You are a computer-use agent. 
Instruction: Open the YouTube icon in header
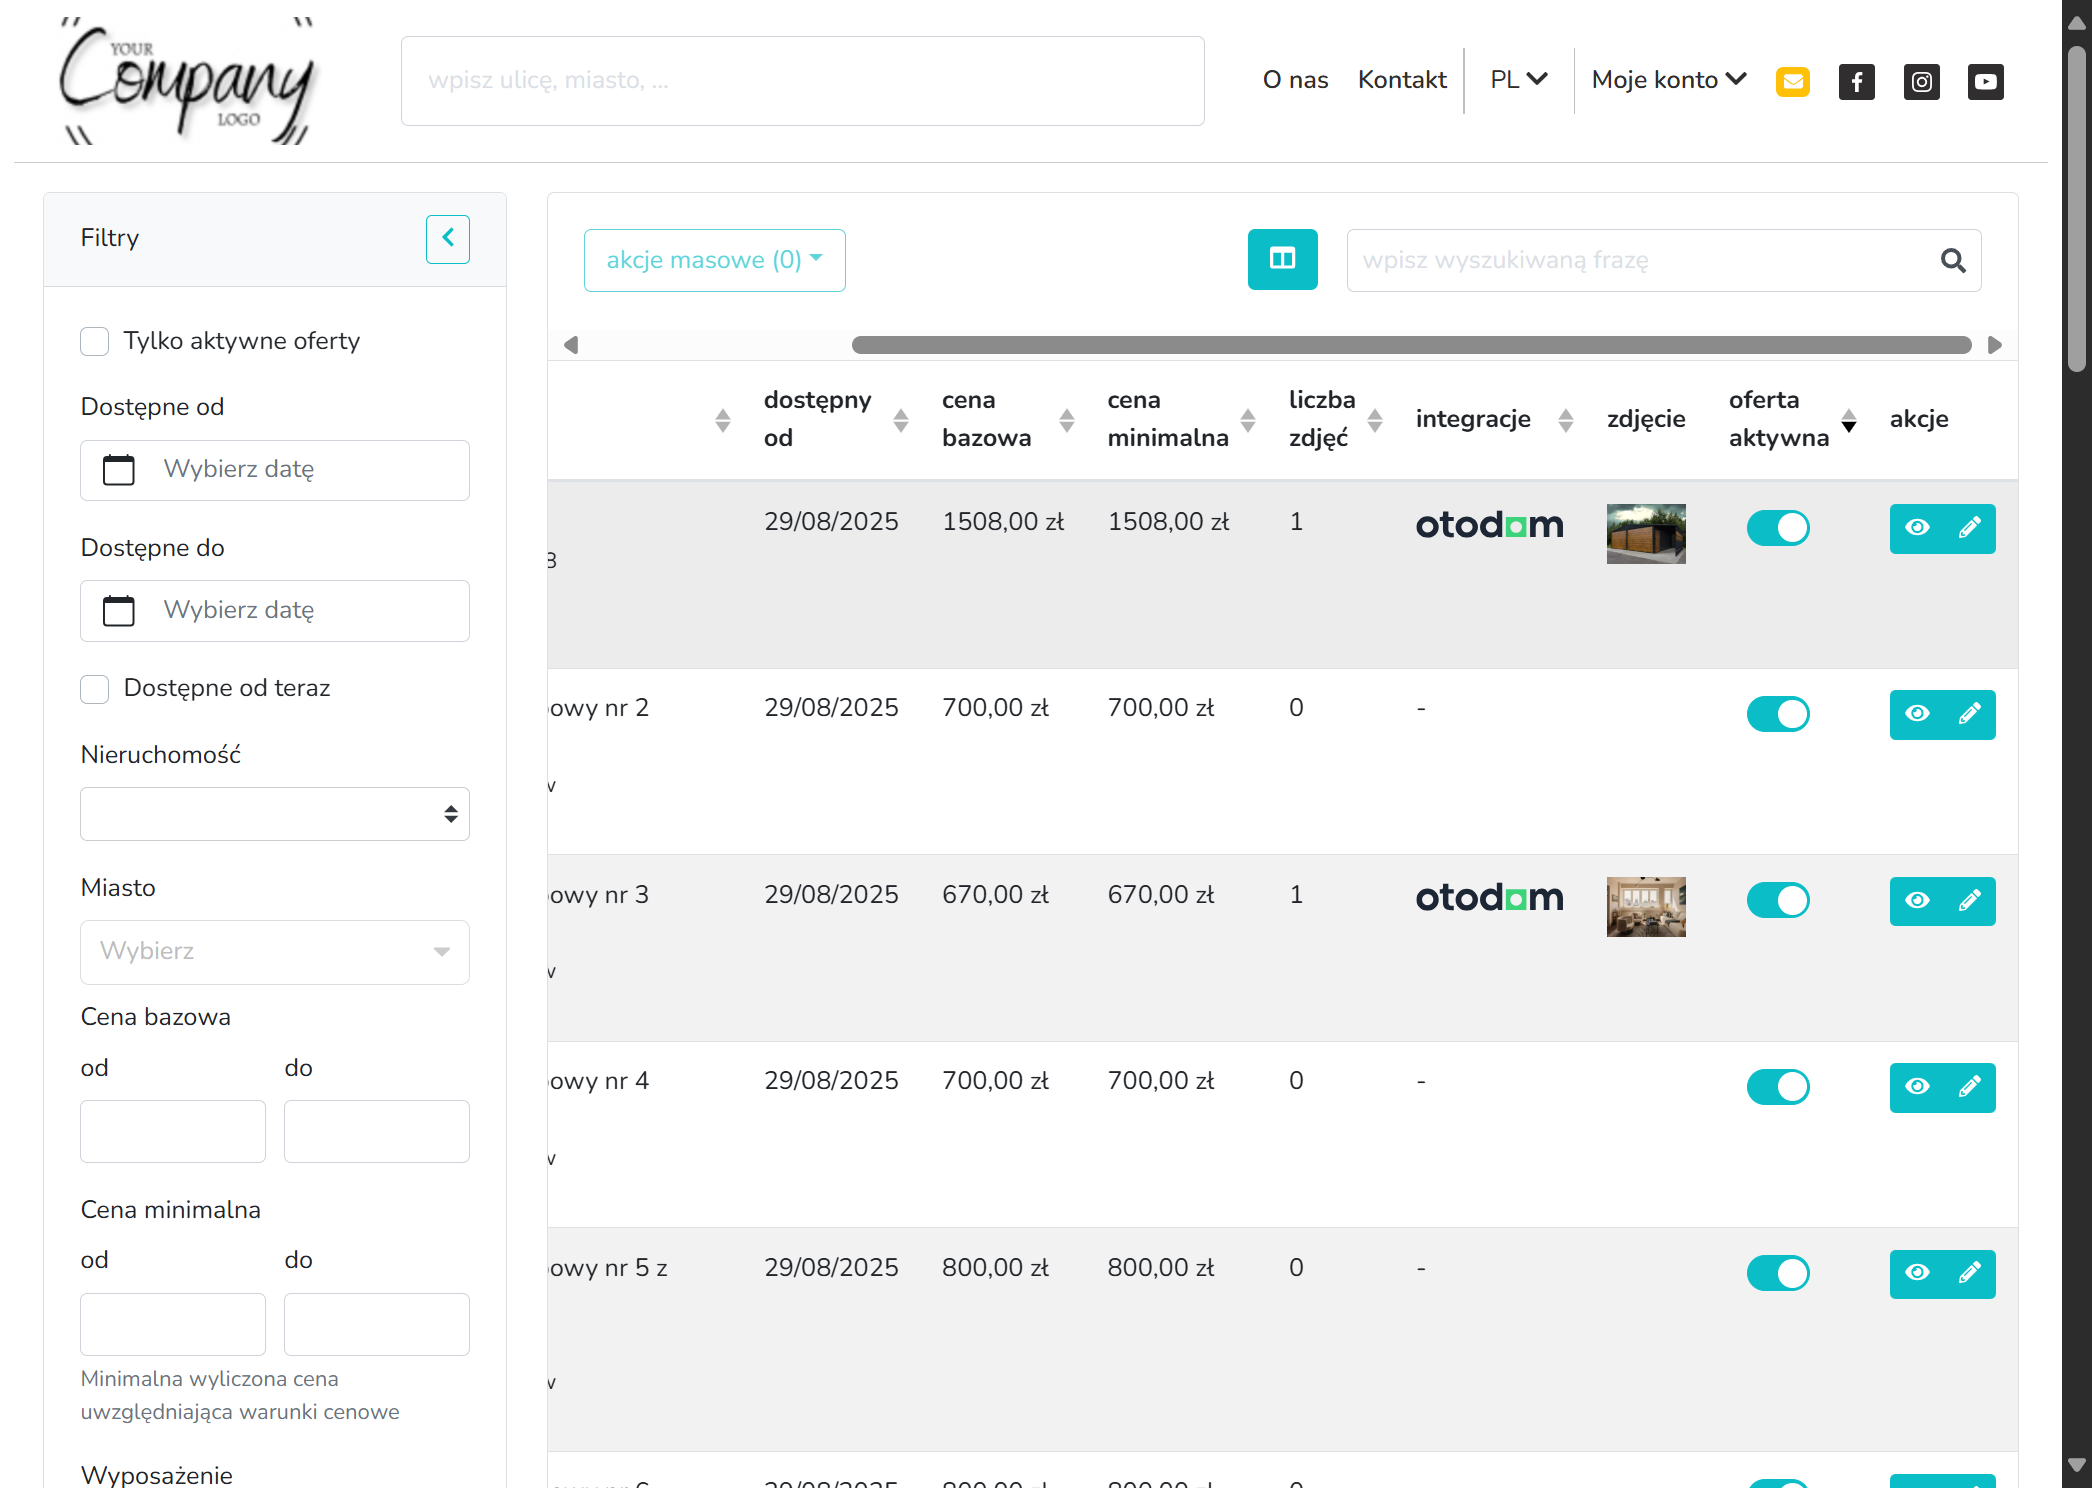click(1985, 81)
